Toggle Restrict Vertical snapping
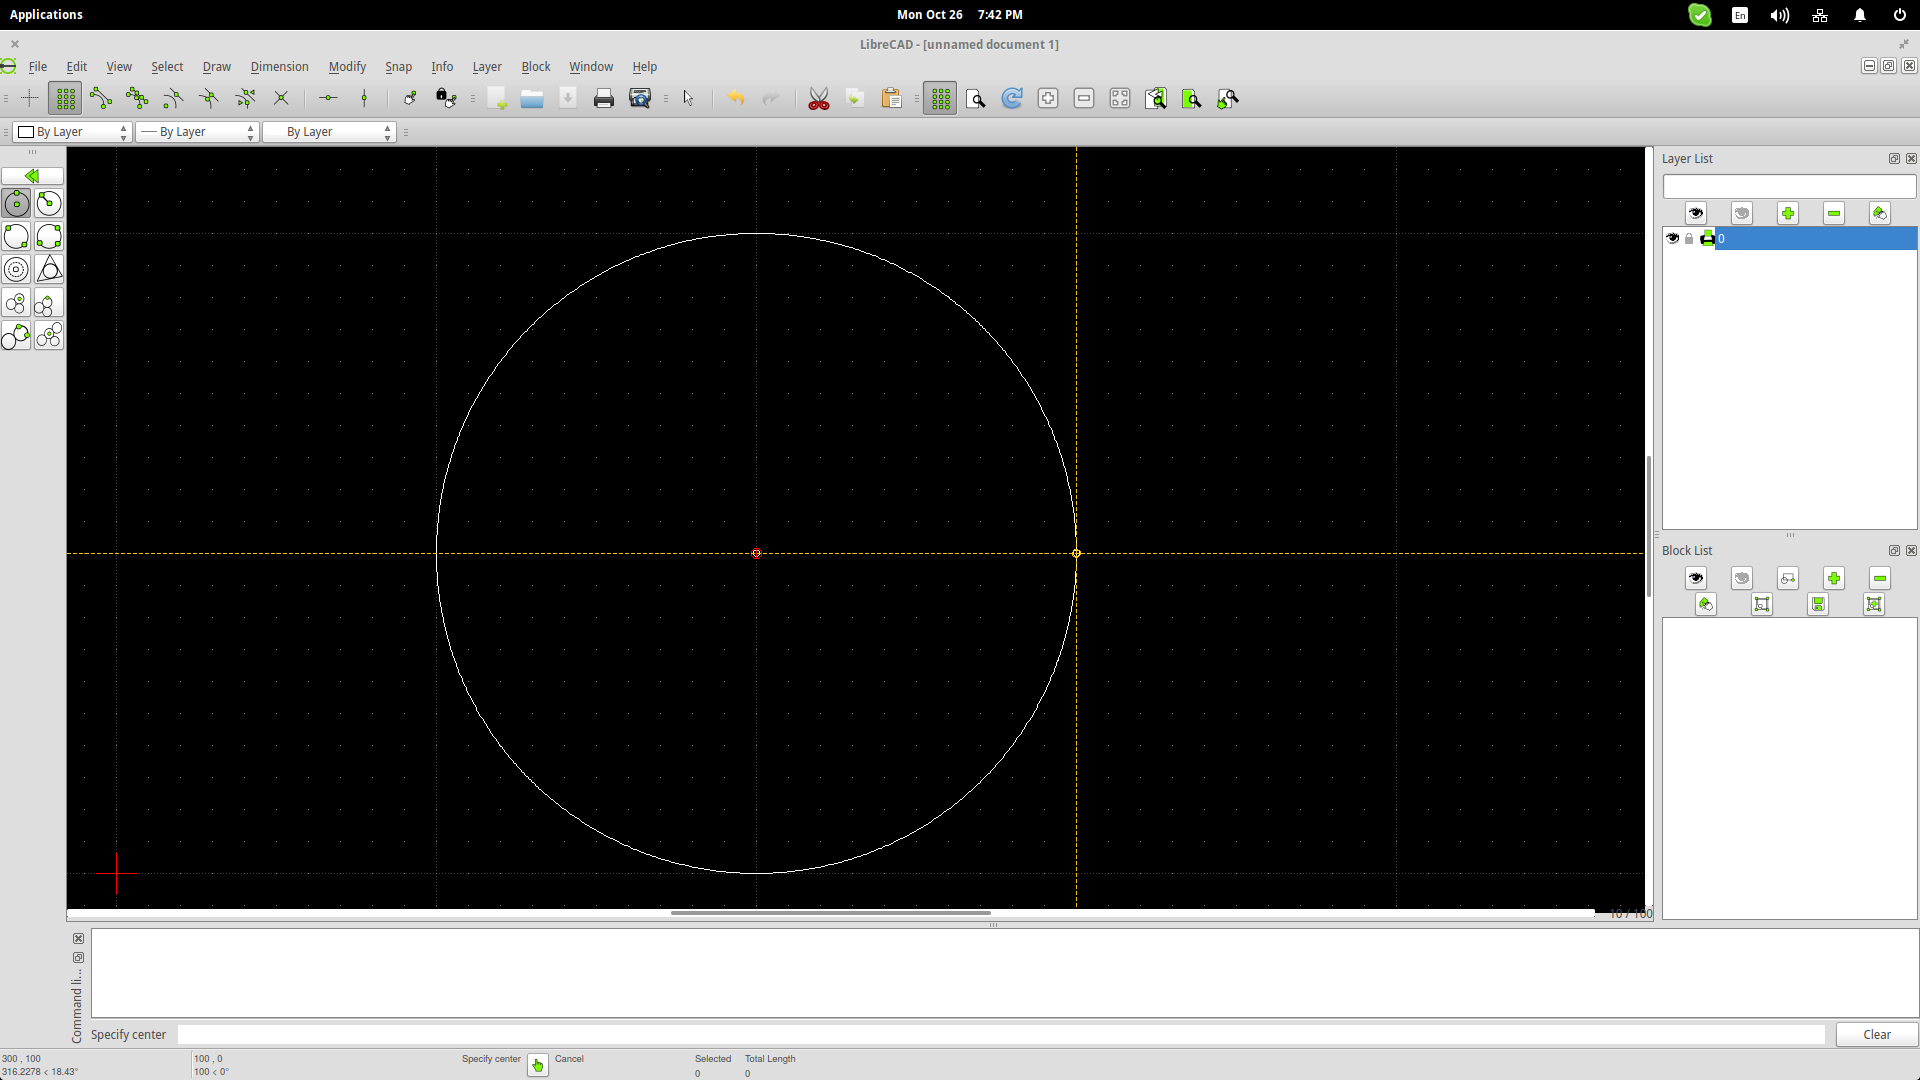Viewport: 1920px width, 1080px height. (x=364, y=98)
